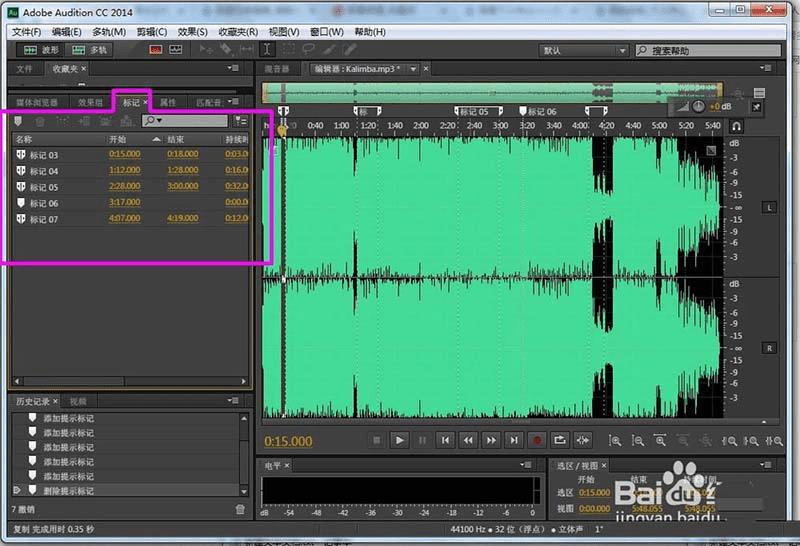This screenshot has width=800, height=546.
Task: Open the workspace dropdown showing 默认
Action: coord(584,50)
